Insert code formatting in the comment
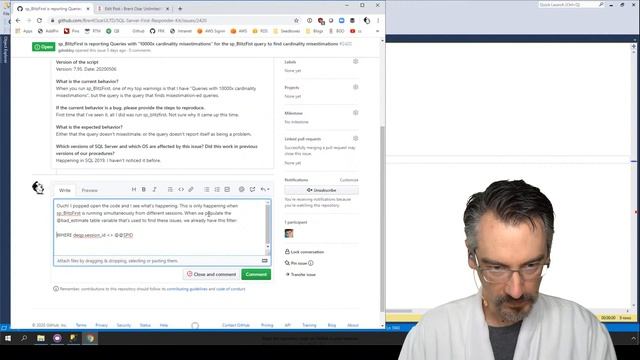Image resolution: width=640 pixels, height=360 pixels. click(x=181, y=189)
